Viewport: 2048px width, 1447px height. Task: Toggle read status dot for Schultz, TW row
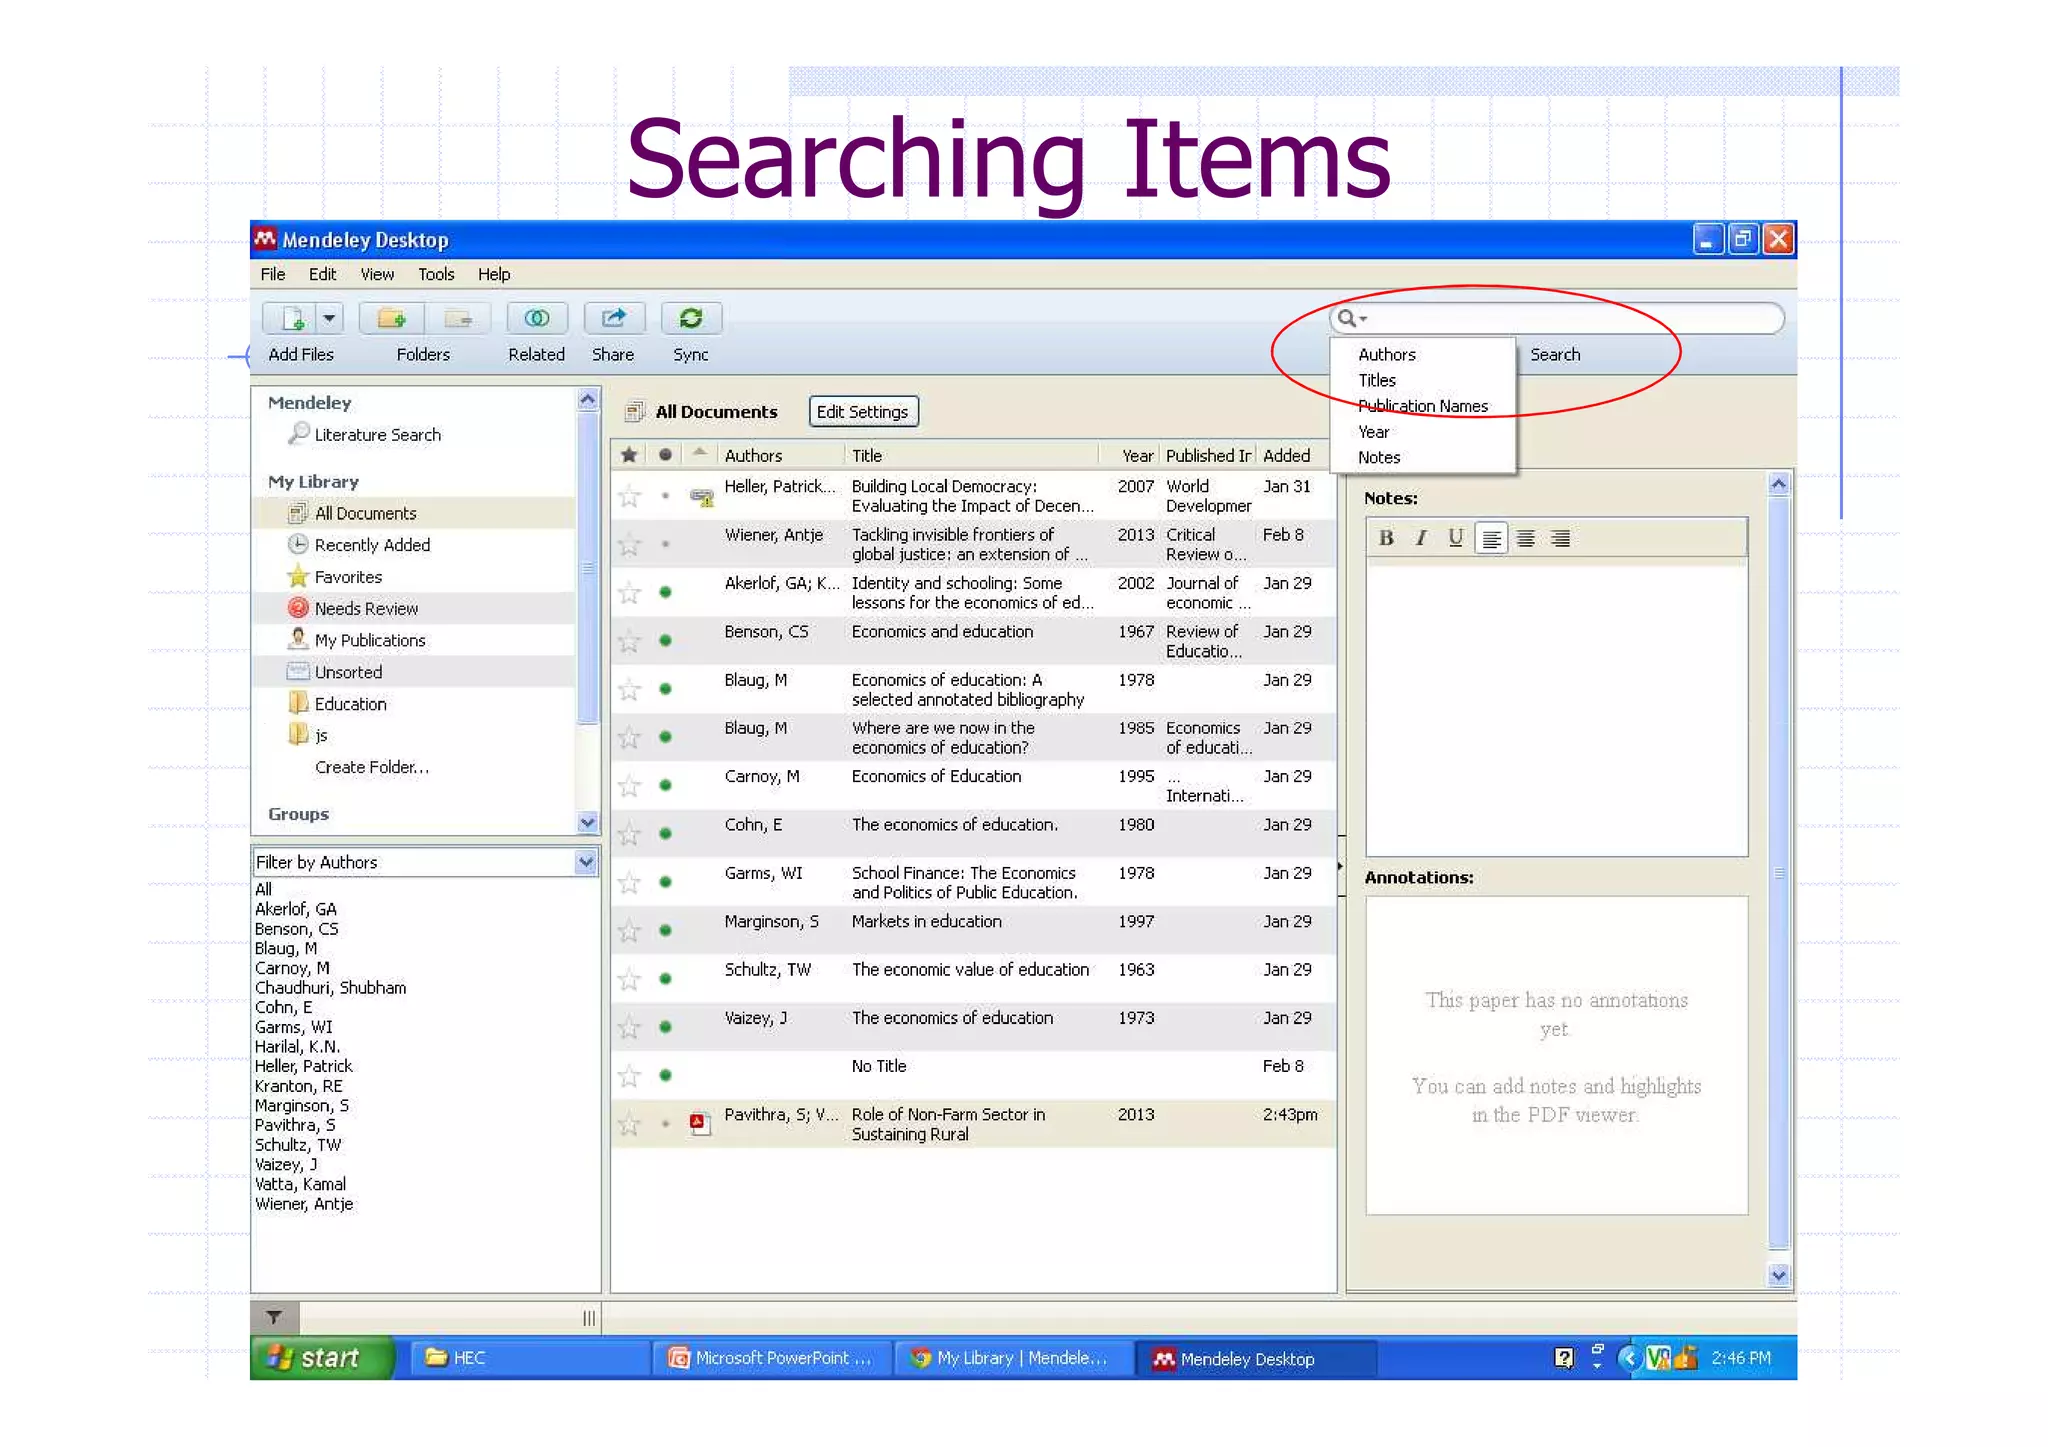coord(665,978)
